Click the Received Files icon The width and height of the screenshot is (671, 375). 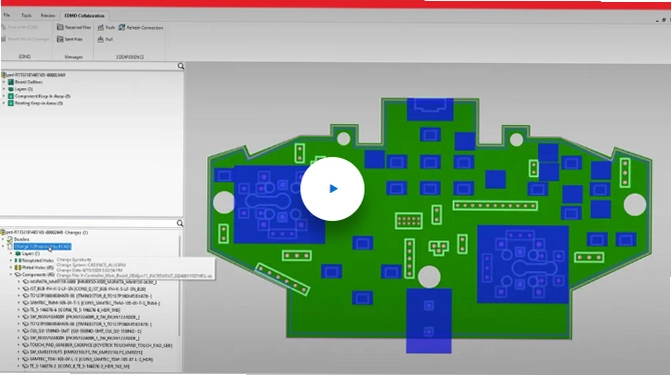60,27
